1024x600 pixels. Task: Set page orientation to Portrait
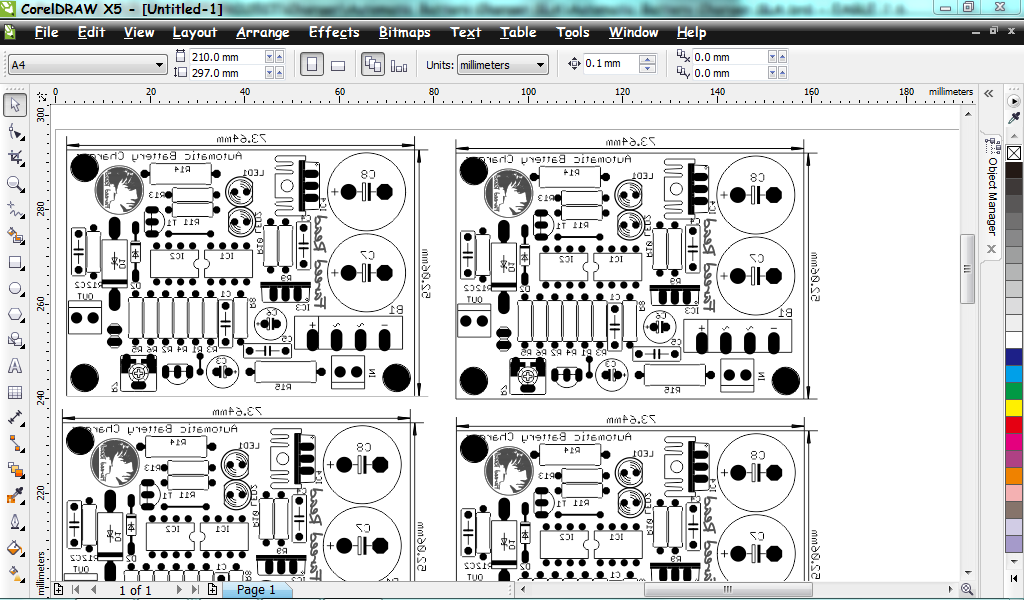[x=312, y=65]
